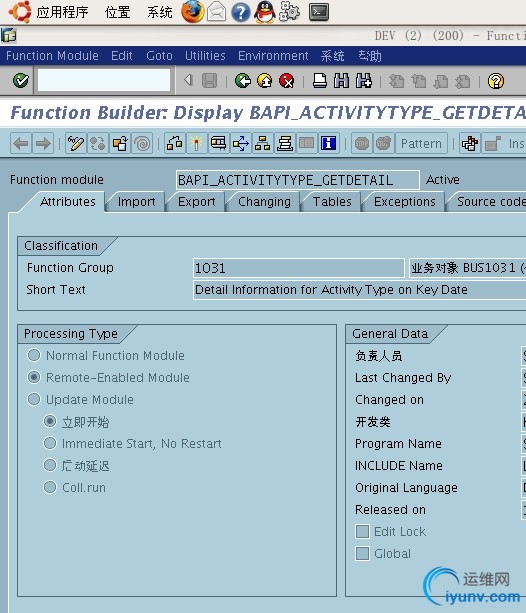
Task: Toggle the Global checkbox
Action: pos(362,553)
